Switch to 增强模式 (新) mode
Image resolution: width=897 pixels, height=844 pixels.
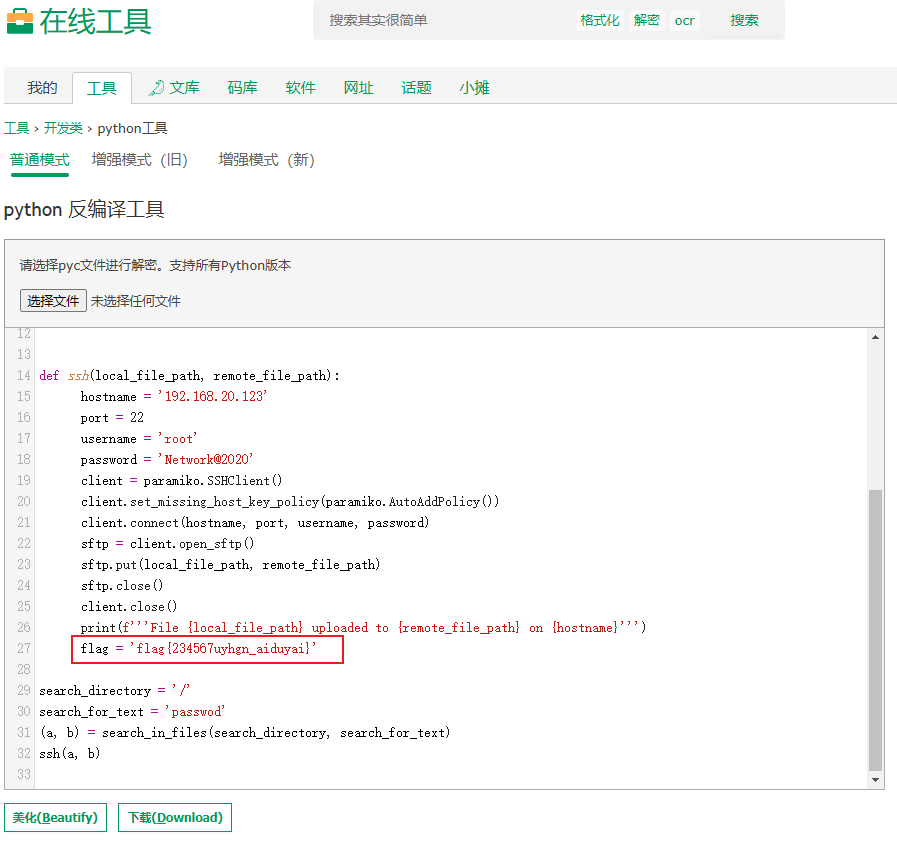pyautogui.click(x=267, y=160)
